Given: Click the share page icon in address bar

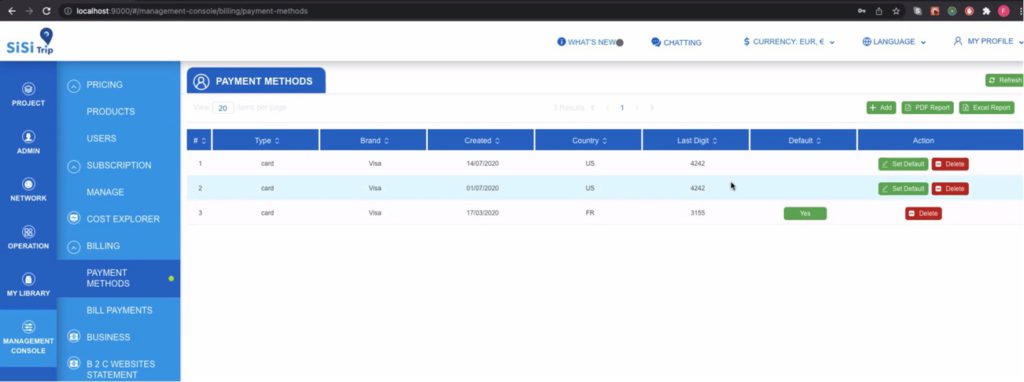Looking at the screenshot, I should tap(879, 11).
